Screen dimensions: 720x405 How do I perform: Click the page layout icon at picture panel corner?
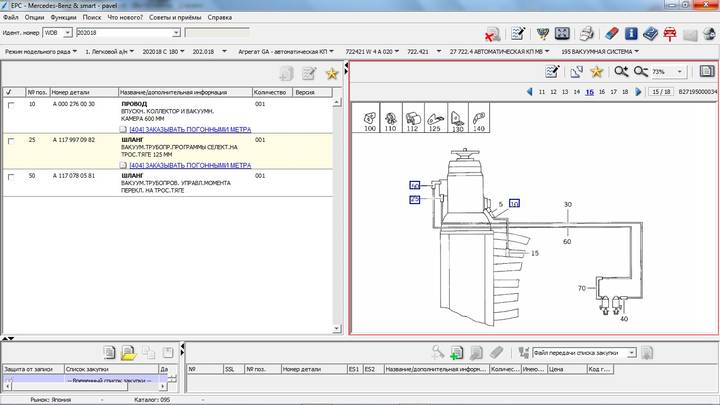click(x=707, y=71)
